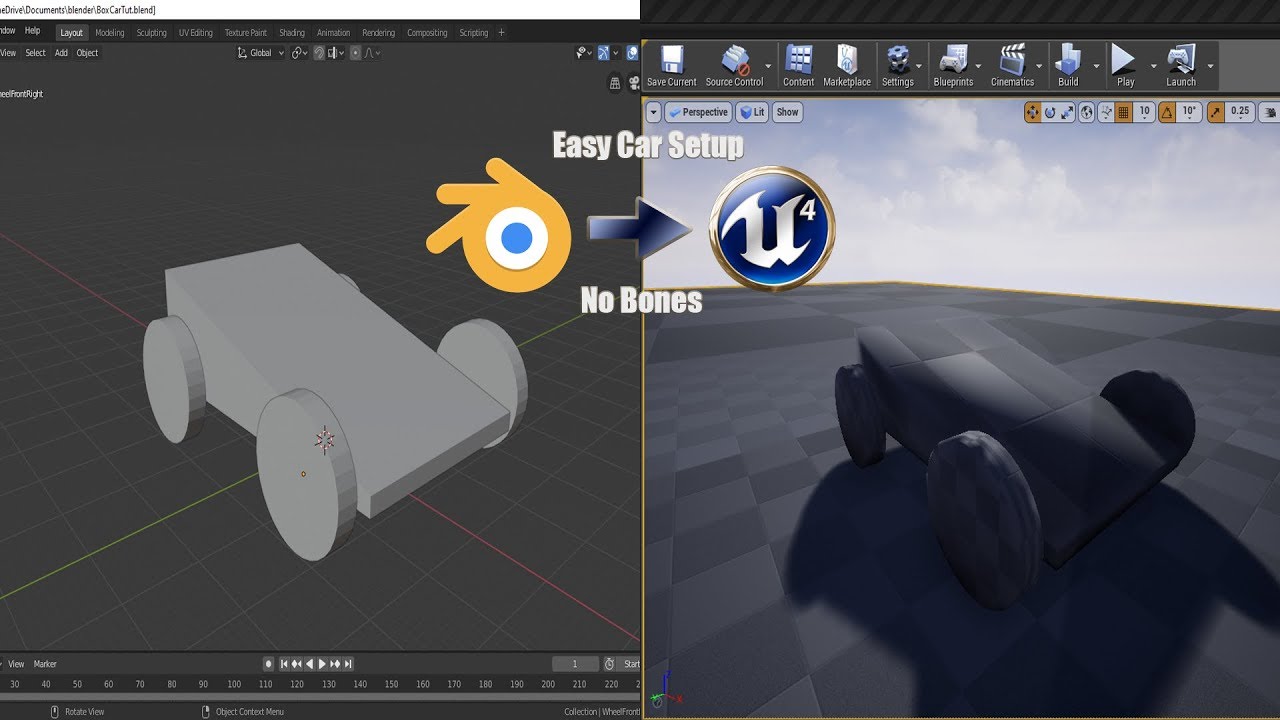Jump to timeline end in Blender
This screenshot has width=1280, height=720.
click(347, 664)
